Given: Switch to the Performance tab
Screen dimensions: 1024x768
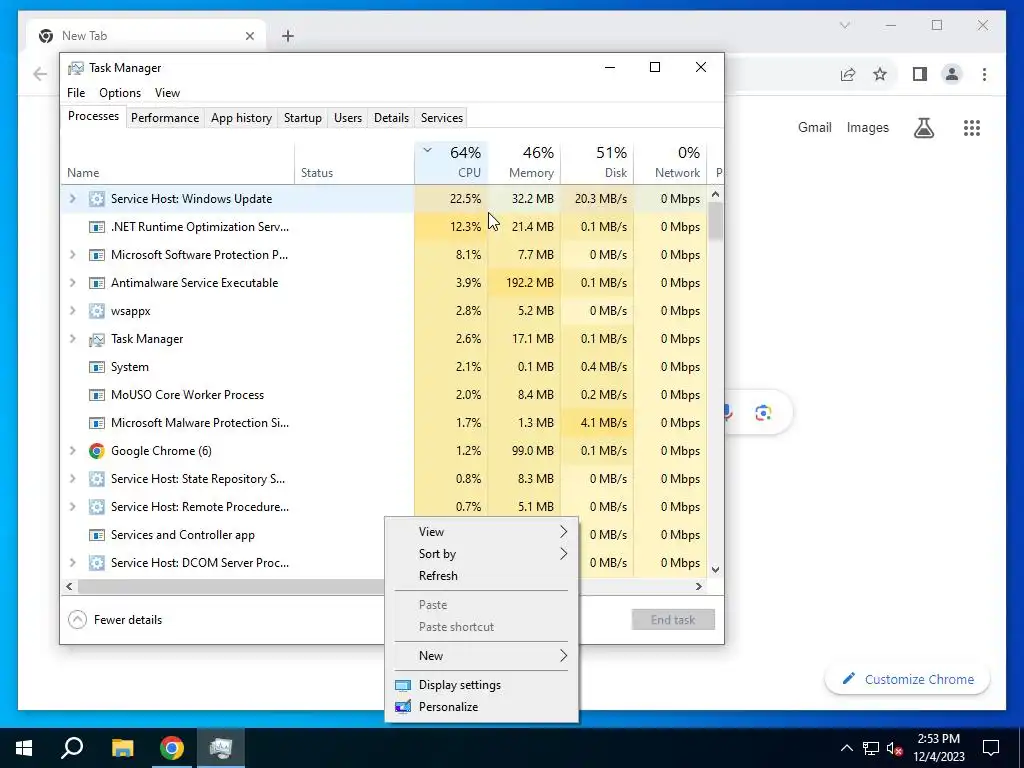Looking at the screenshot, I should coord(165,118).
